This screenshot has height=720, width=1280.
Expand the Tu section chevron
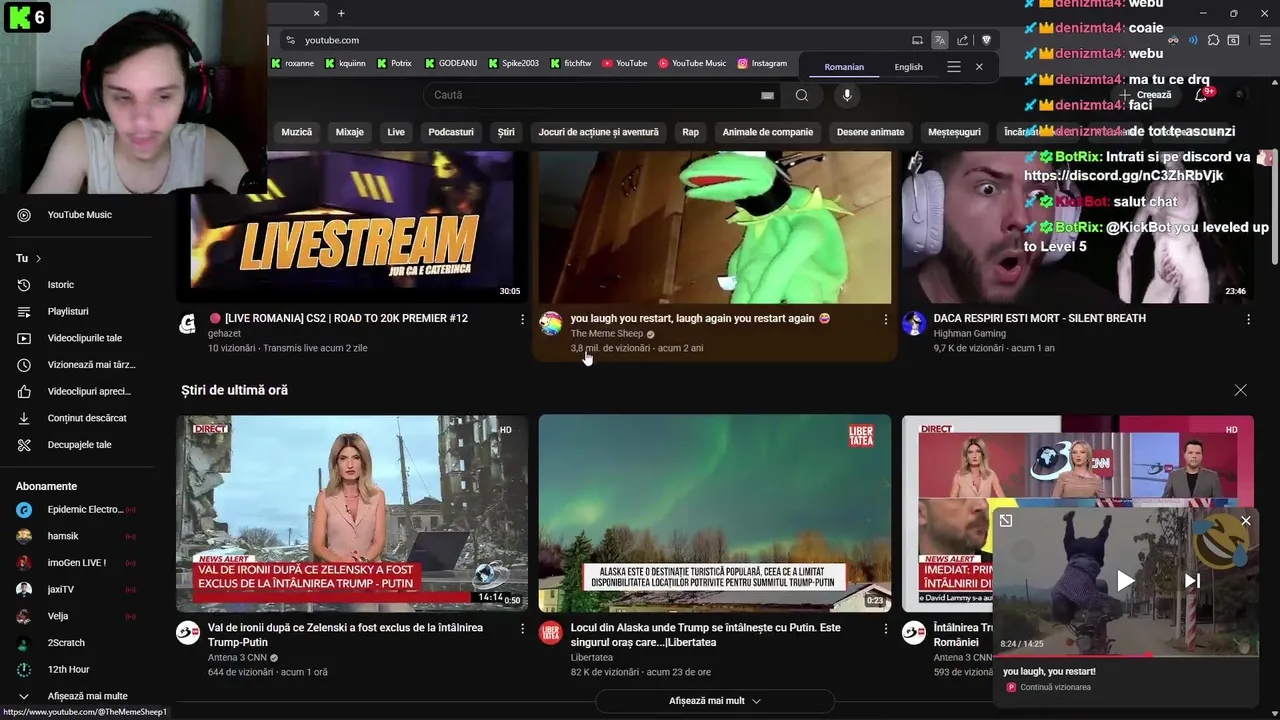(39, 259)
